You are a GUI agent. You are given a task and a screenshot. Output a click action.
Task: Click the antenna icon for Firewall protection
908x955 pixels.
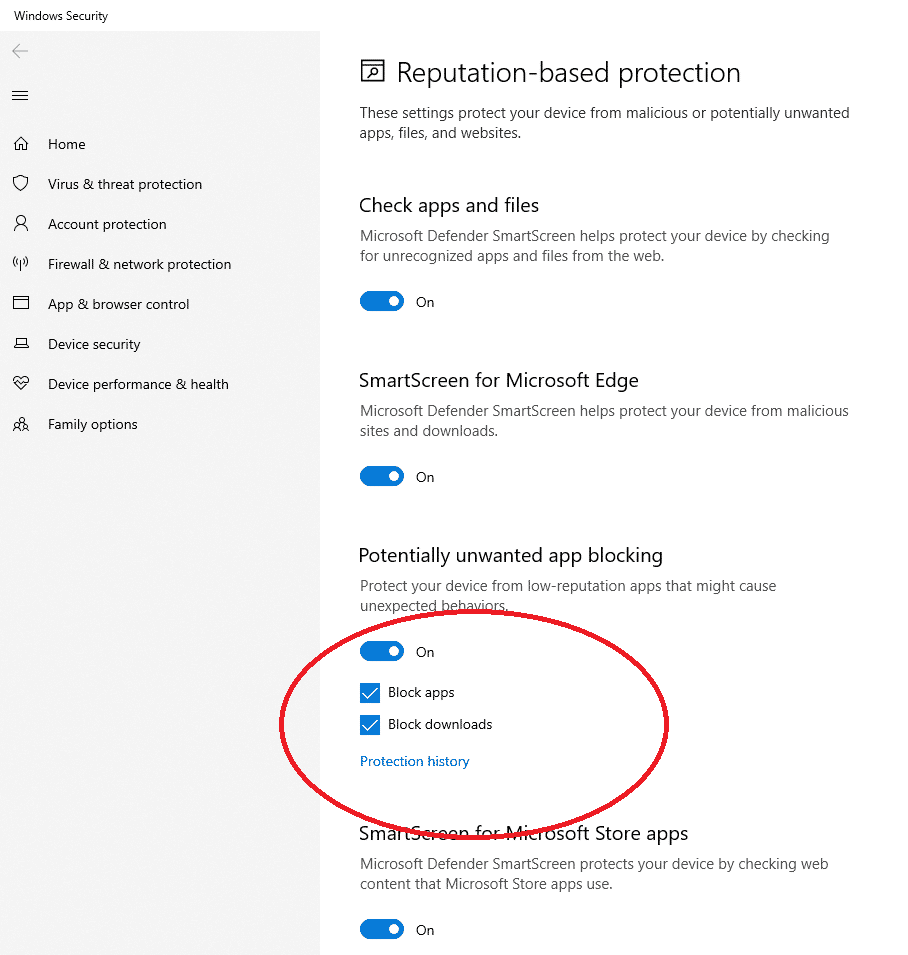pos(21,264)
